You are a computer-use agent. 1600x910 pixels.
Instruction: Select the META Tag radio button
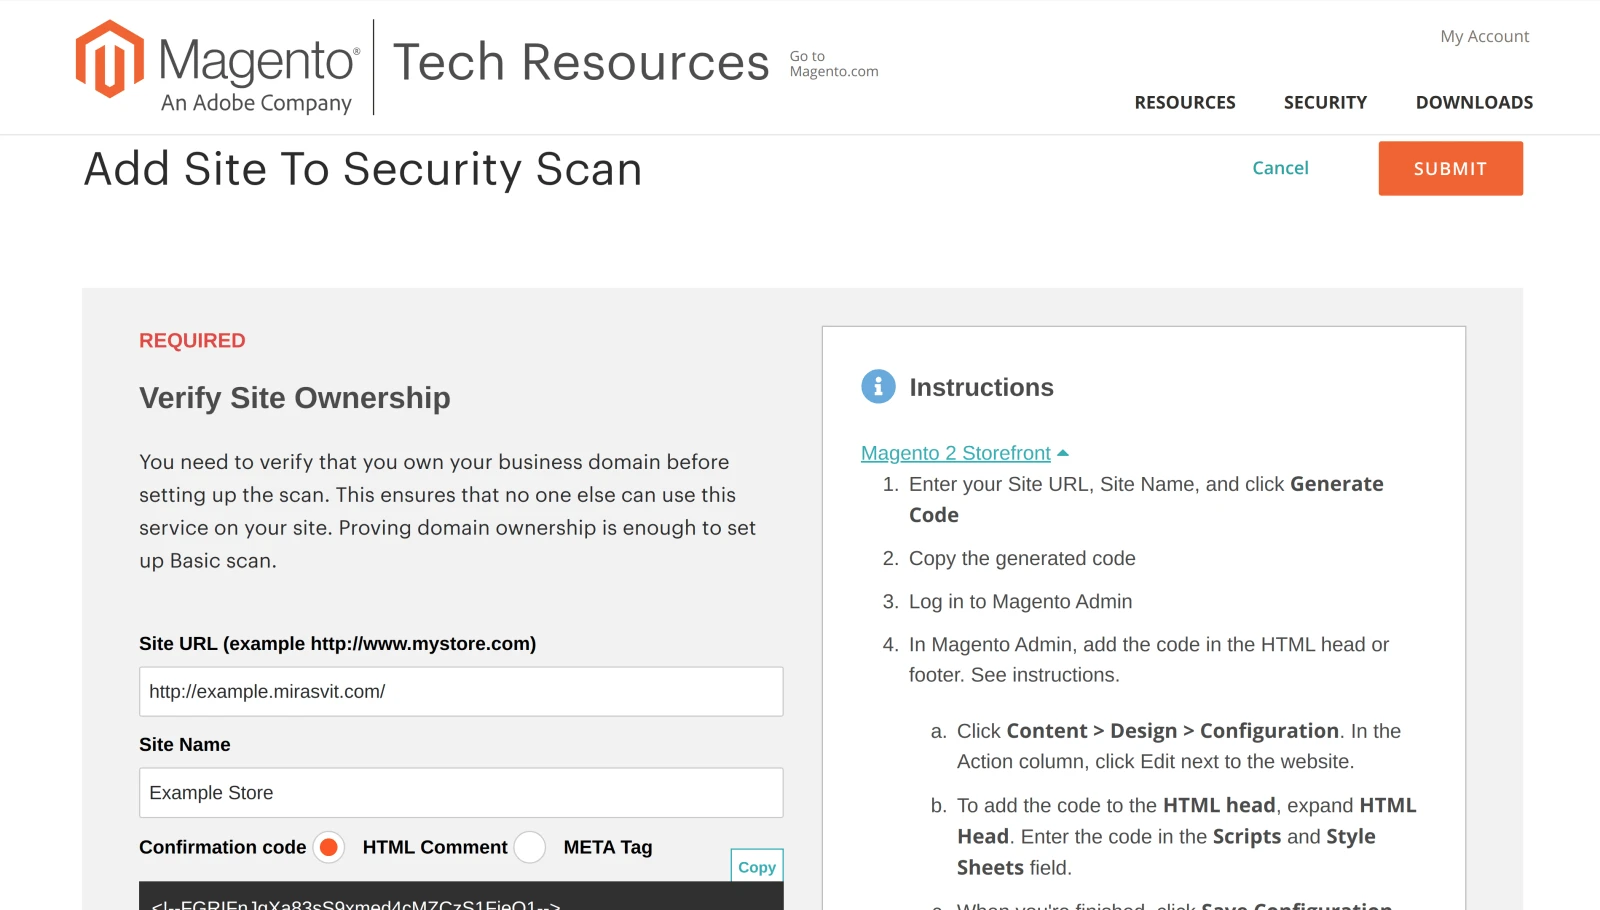pyautogui.click(x=530, y=847)
